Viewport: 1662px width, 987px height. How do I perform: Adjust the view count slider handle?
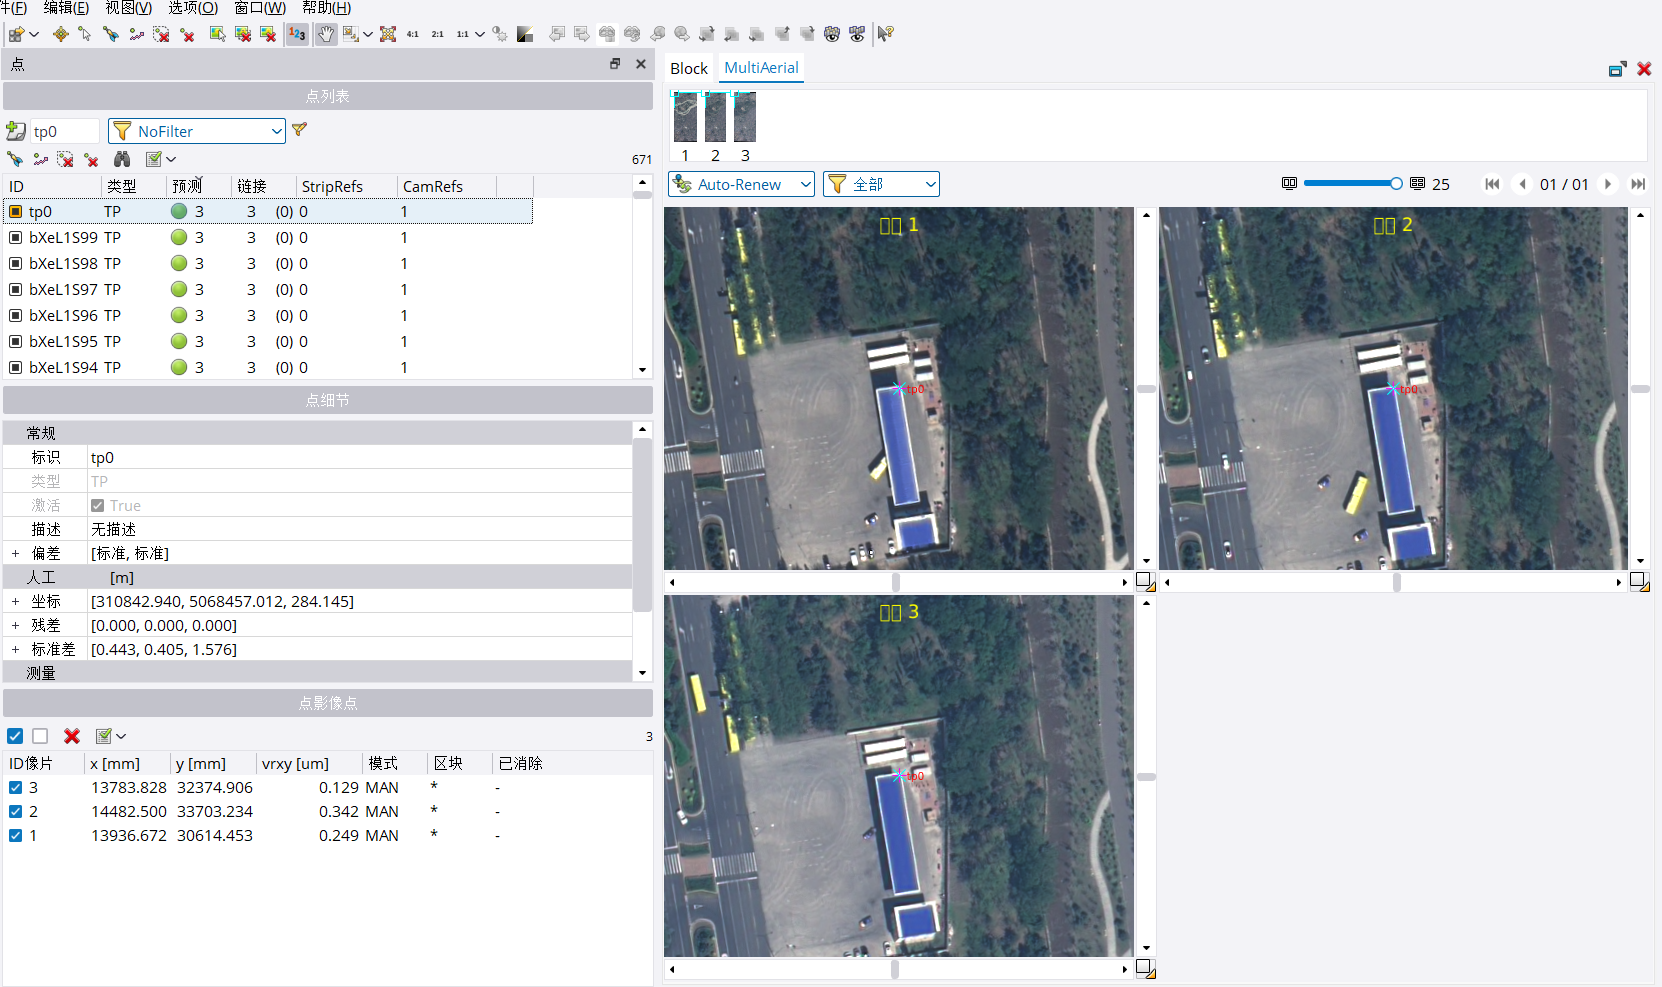click(1396, 184)
